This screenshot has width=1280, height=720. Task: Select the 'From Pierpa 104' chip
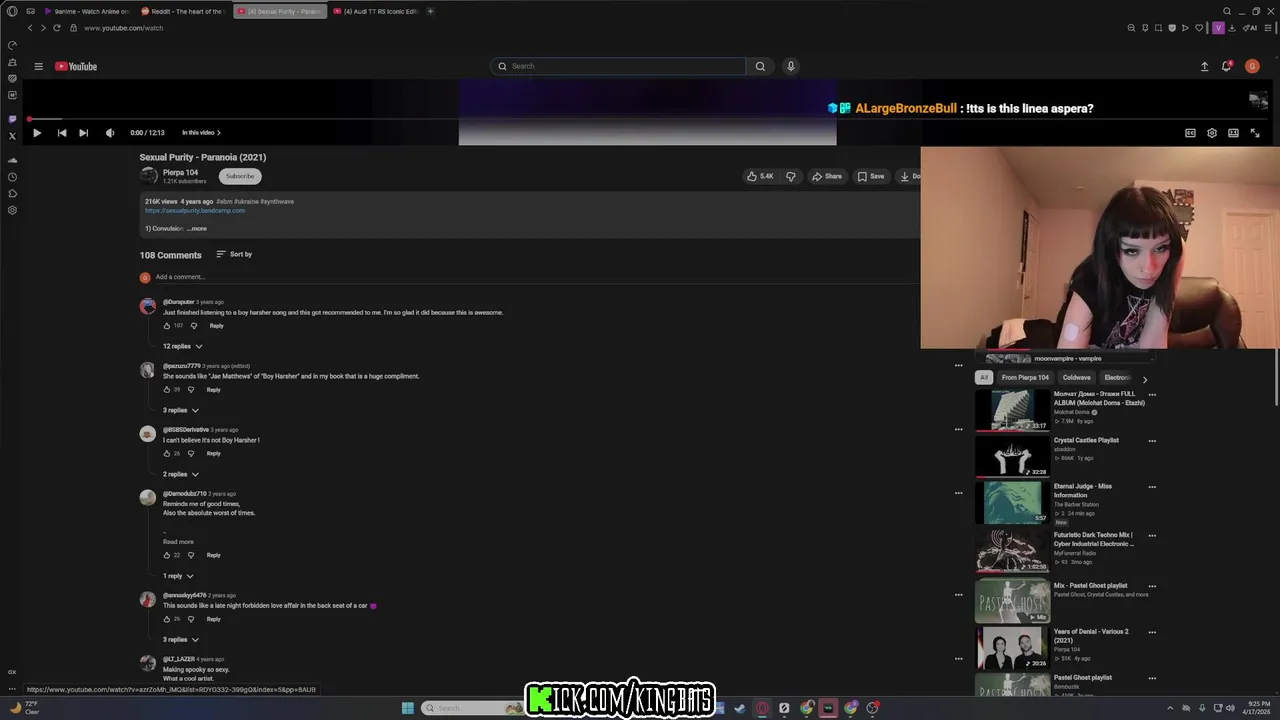coord(1025,378)
